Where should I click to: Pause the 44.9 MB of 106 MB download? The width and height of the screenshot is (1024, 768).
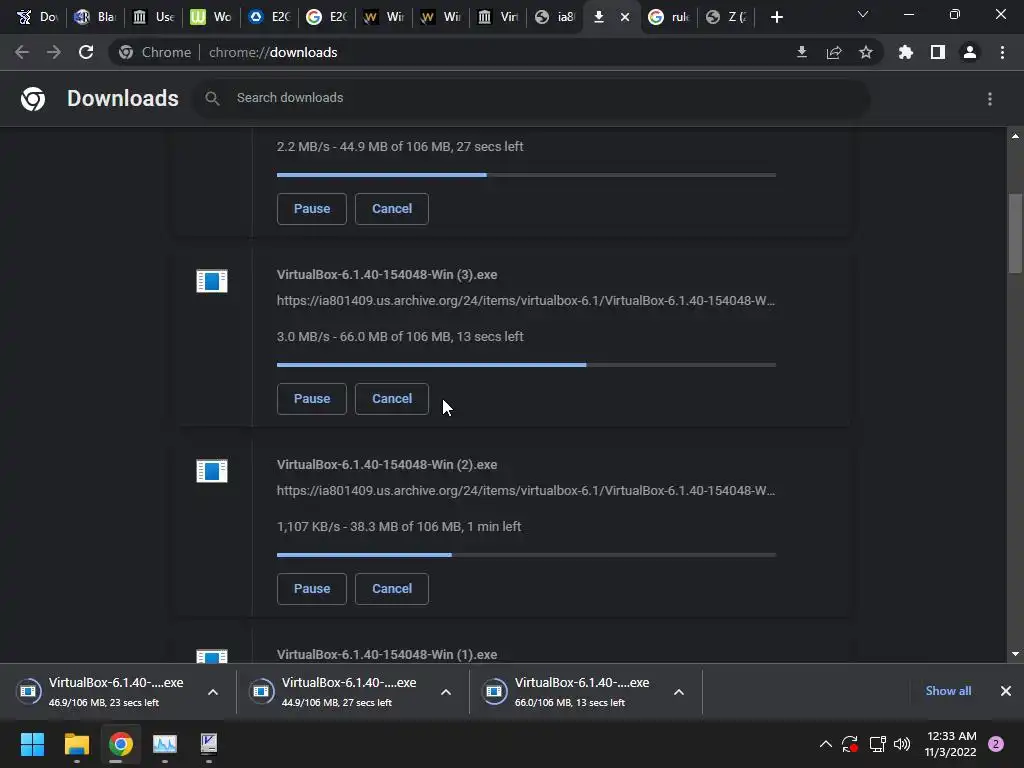tap(312, 209)
